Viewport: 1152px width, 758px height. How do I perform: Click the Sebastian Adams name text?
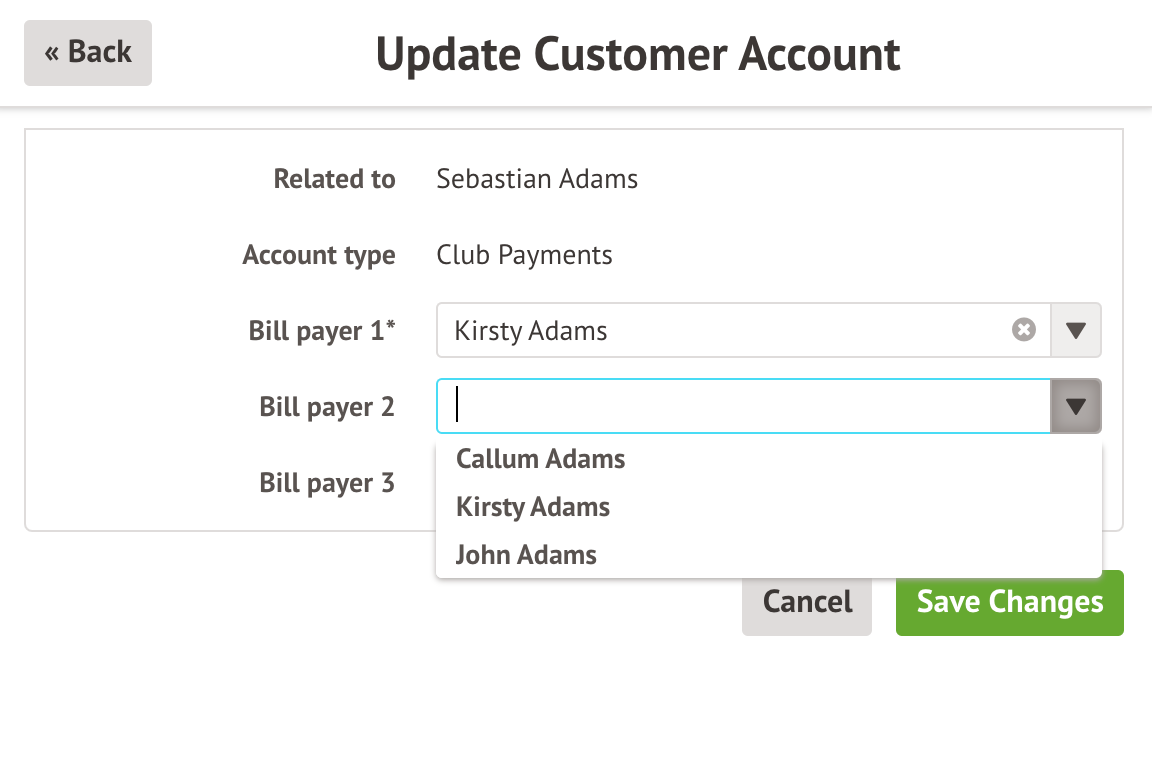(537, 179)
